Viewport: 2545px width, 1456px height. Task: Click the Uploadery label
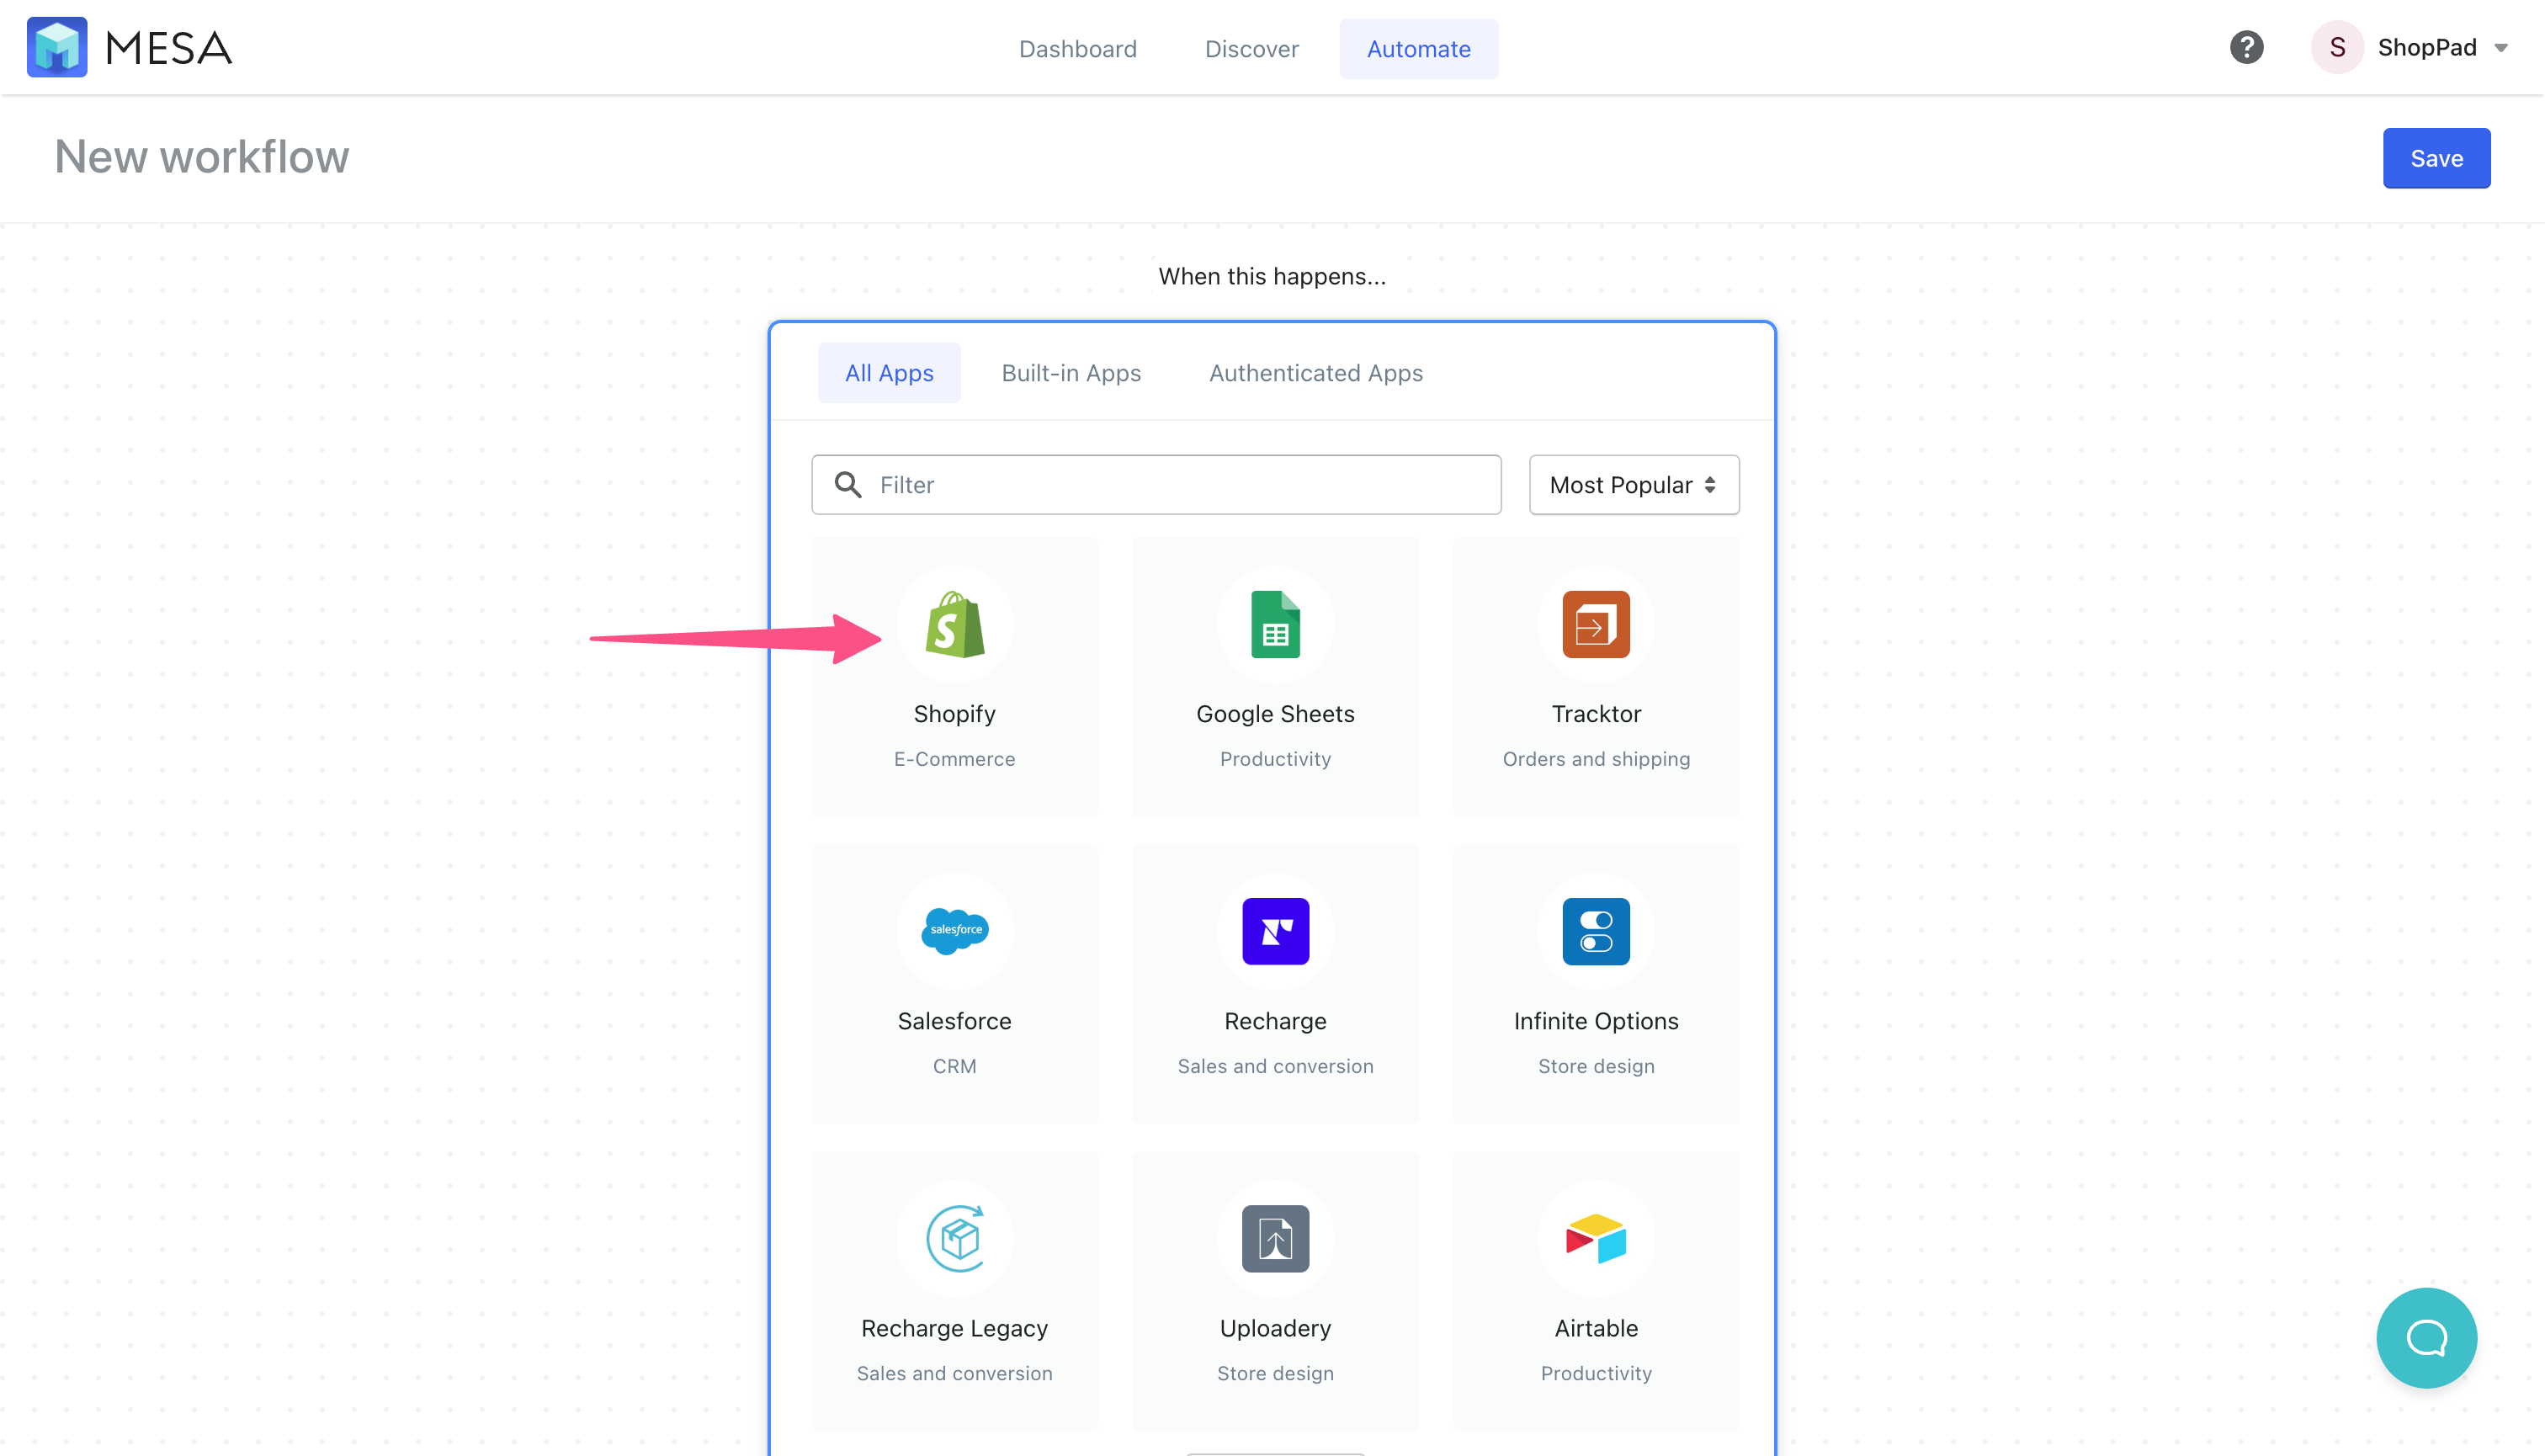(1275, 1328)
